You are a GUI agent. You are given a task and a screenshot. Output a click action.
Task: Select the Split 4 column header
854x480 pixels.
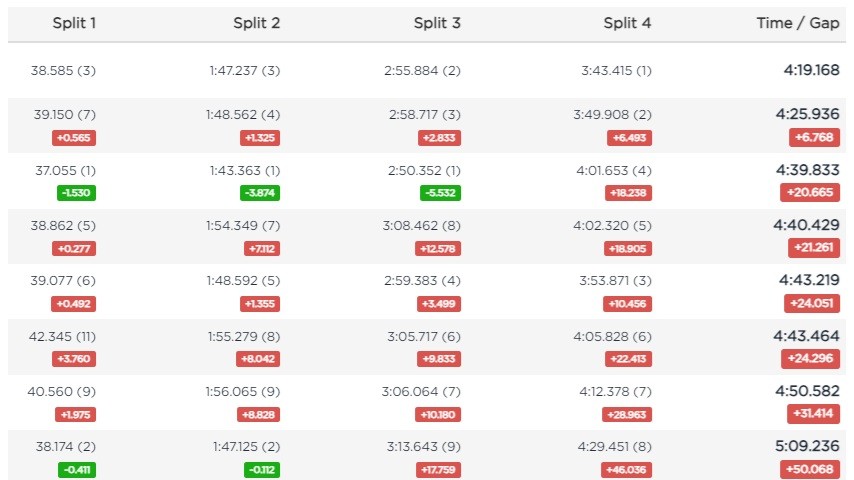[627, 23]
